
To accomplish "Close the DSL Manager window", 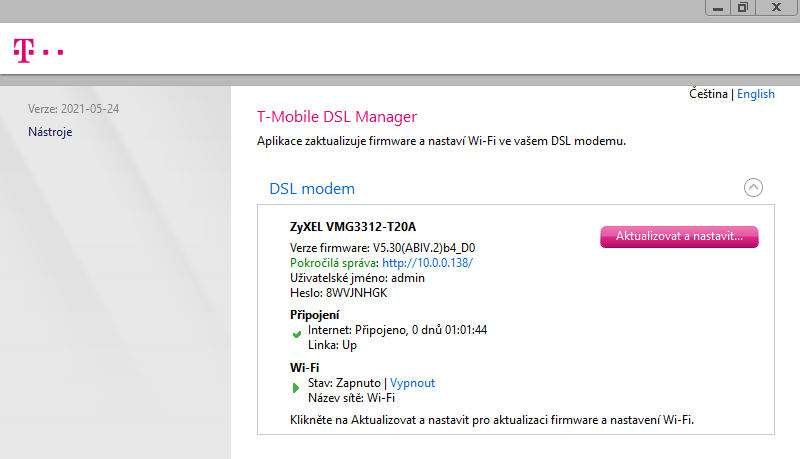I will point(777,8).
